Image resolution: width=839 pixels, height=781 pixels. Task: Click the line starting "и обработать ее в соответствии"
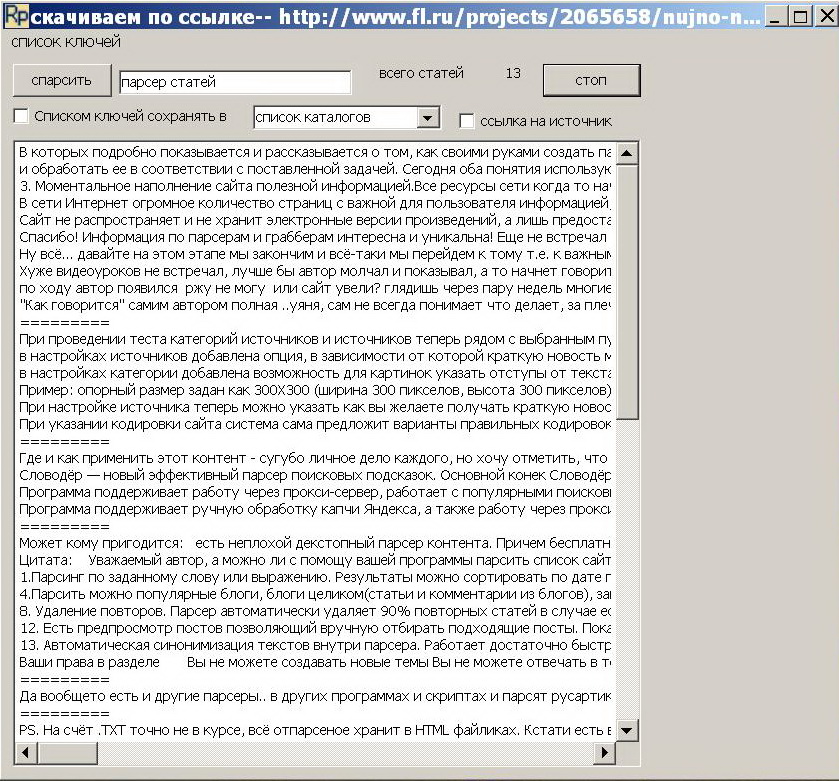[315, 170]
